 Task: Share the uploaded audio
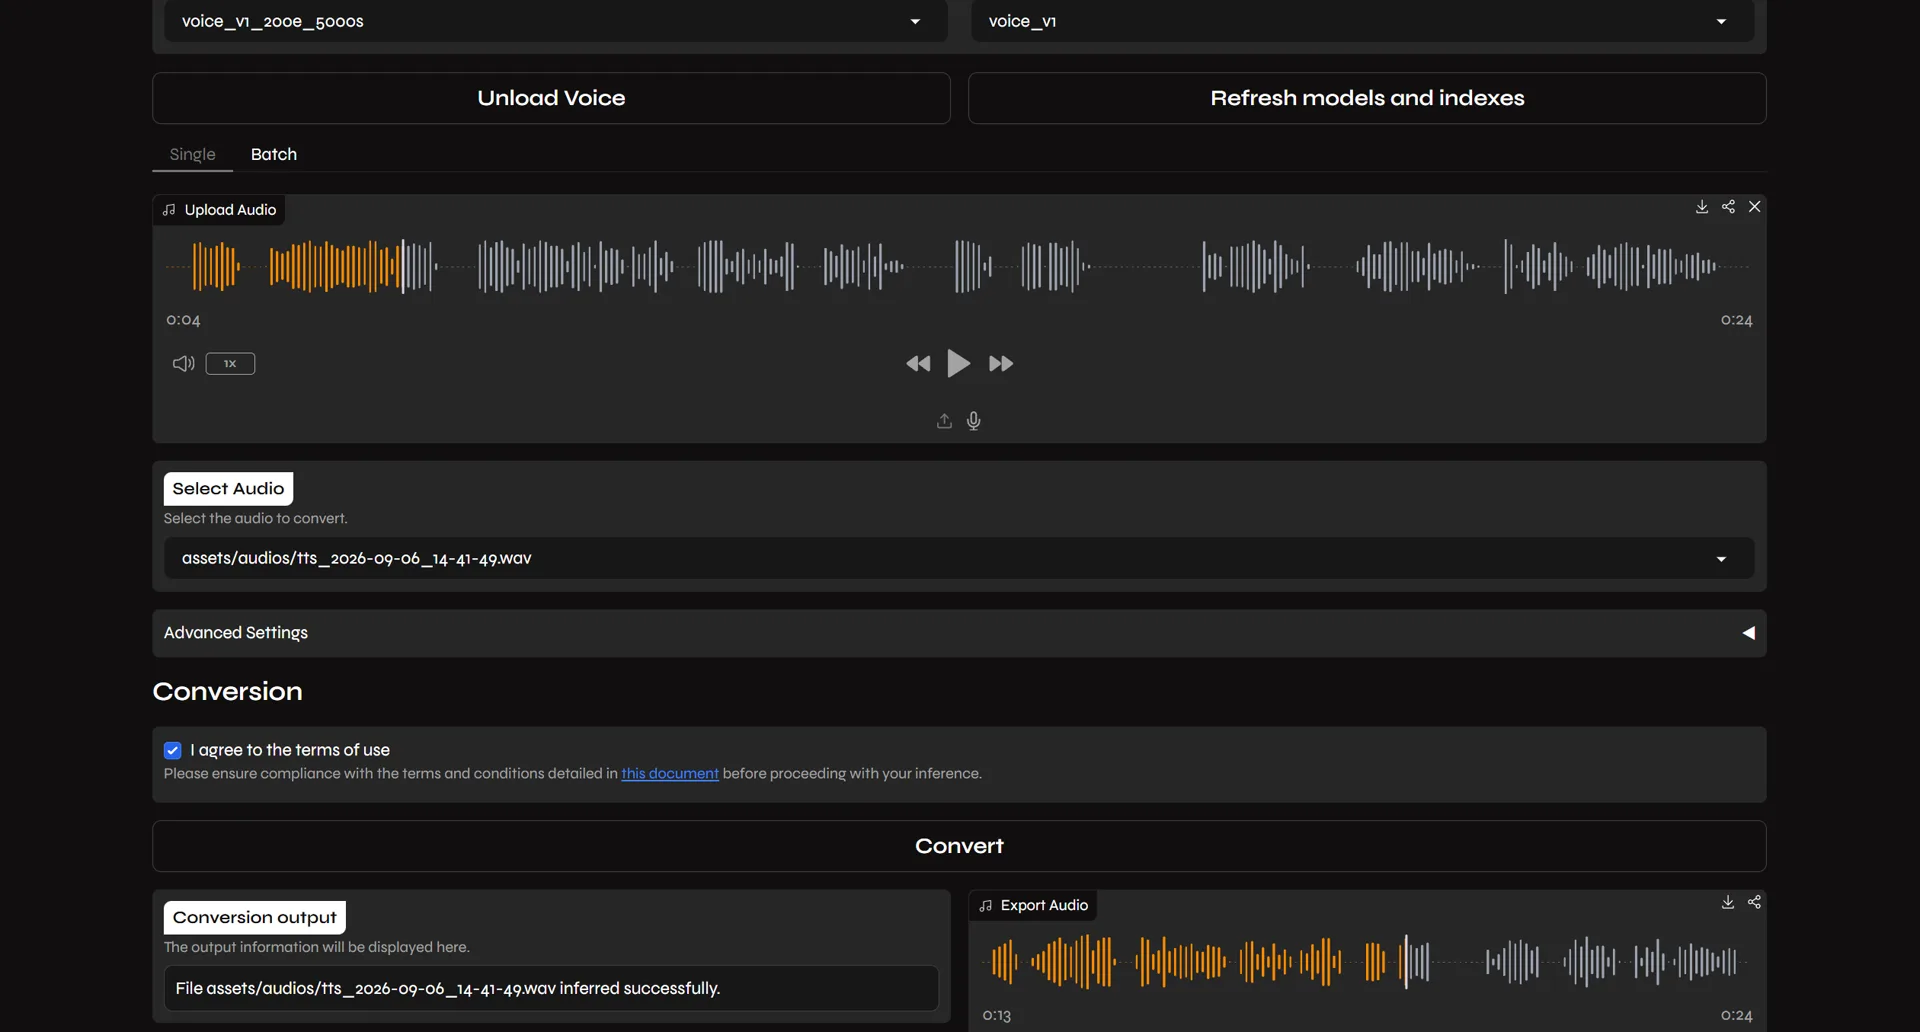1728,207
